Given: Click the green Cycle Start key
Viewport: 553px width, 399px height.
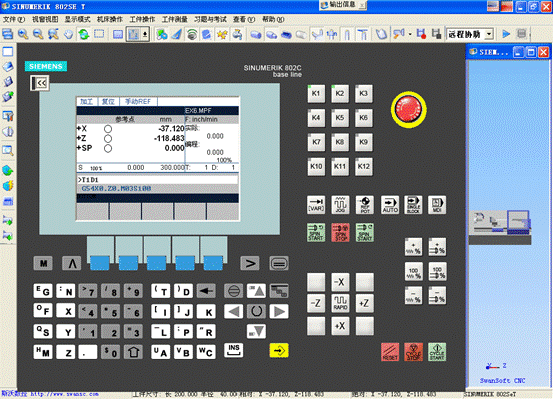Looking at the screenshot, I should pos(437,352).
